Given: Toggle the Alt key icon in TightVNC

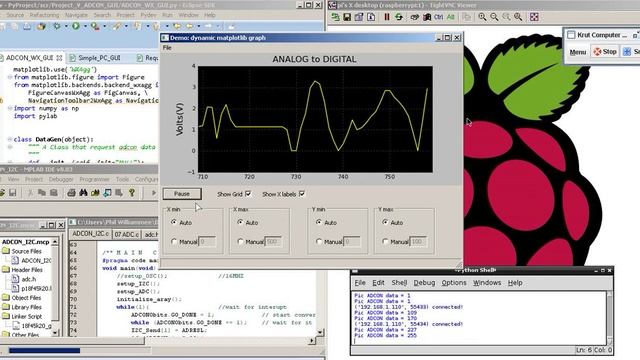Looking at the screenshot, I should [x=451, y=17].
